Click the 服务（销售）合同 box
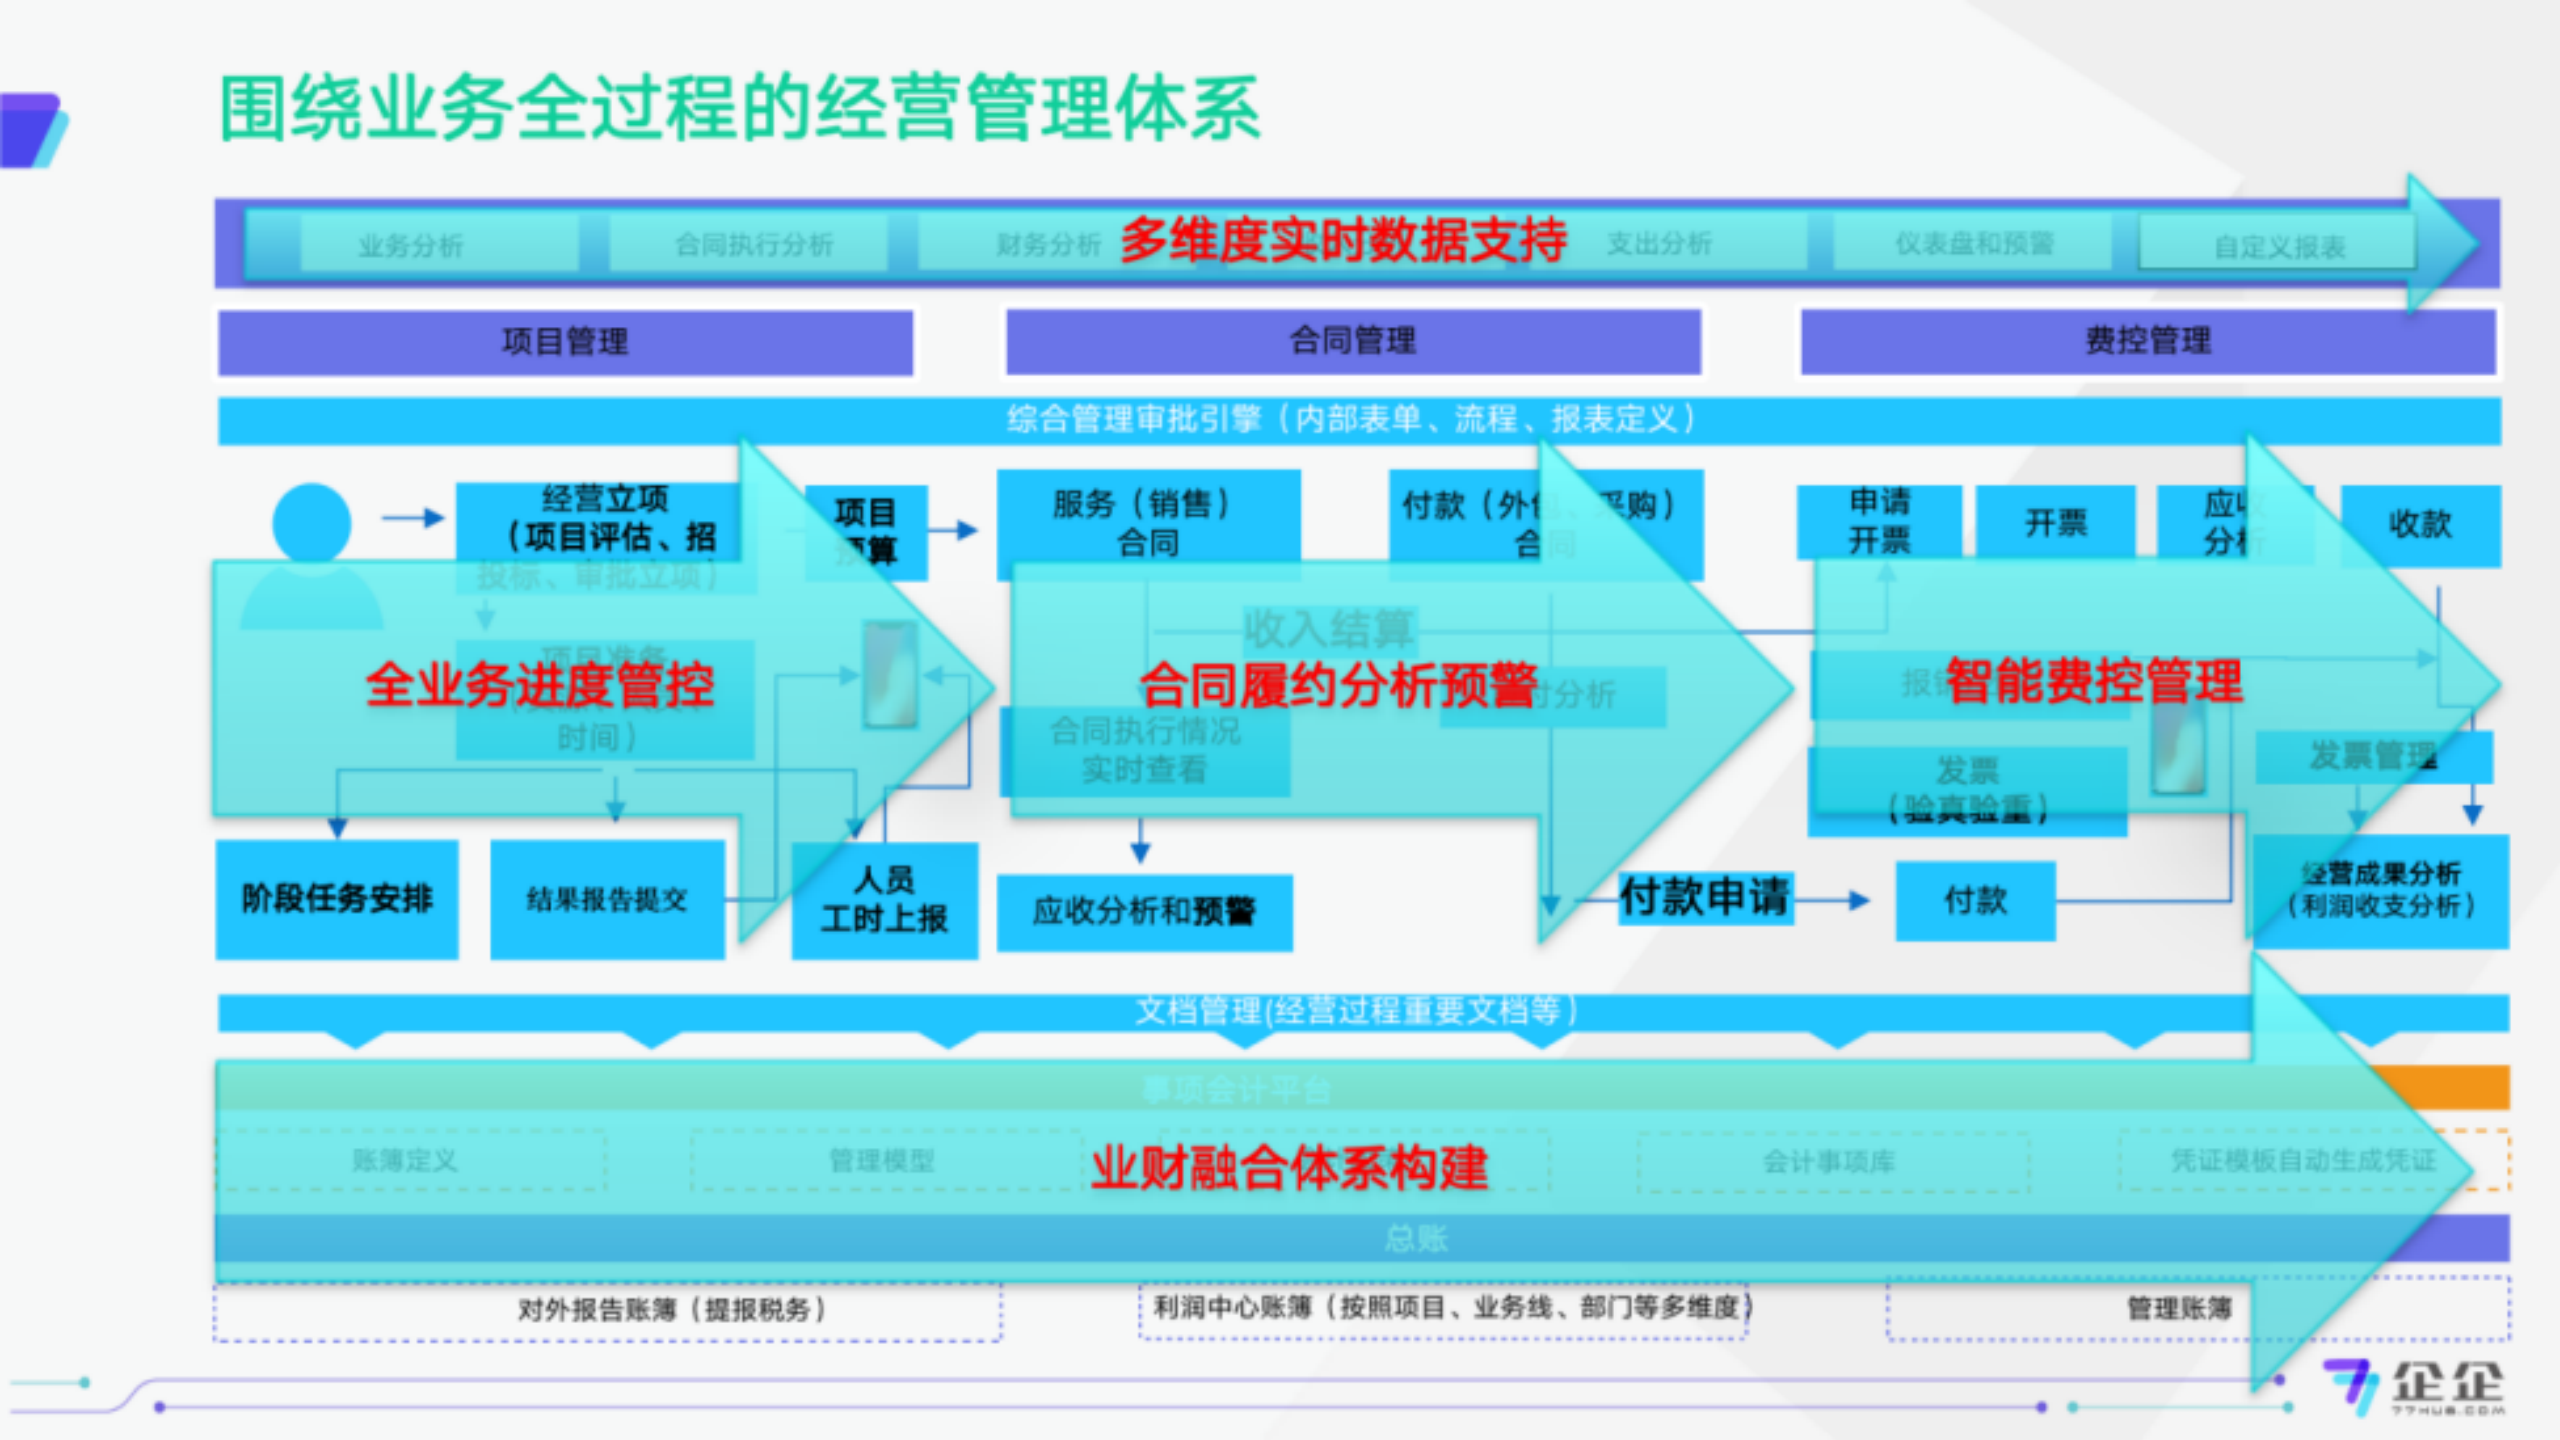 (x=1147, y=522)
